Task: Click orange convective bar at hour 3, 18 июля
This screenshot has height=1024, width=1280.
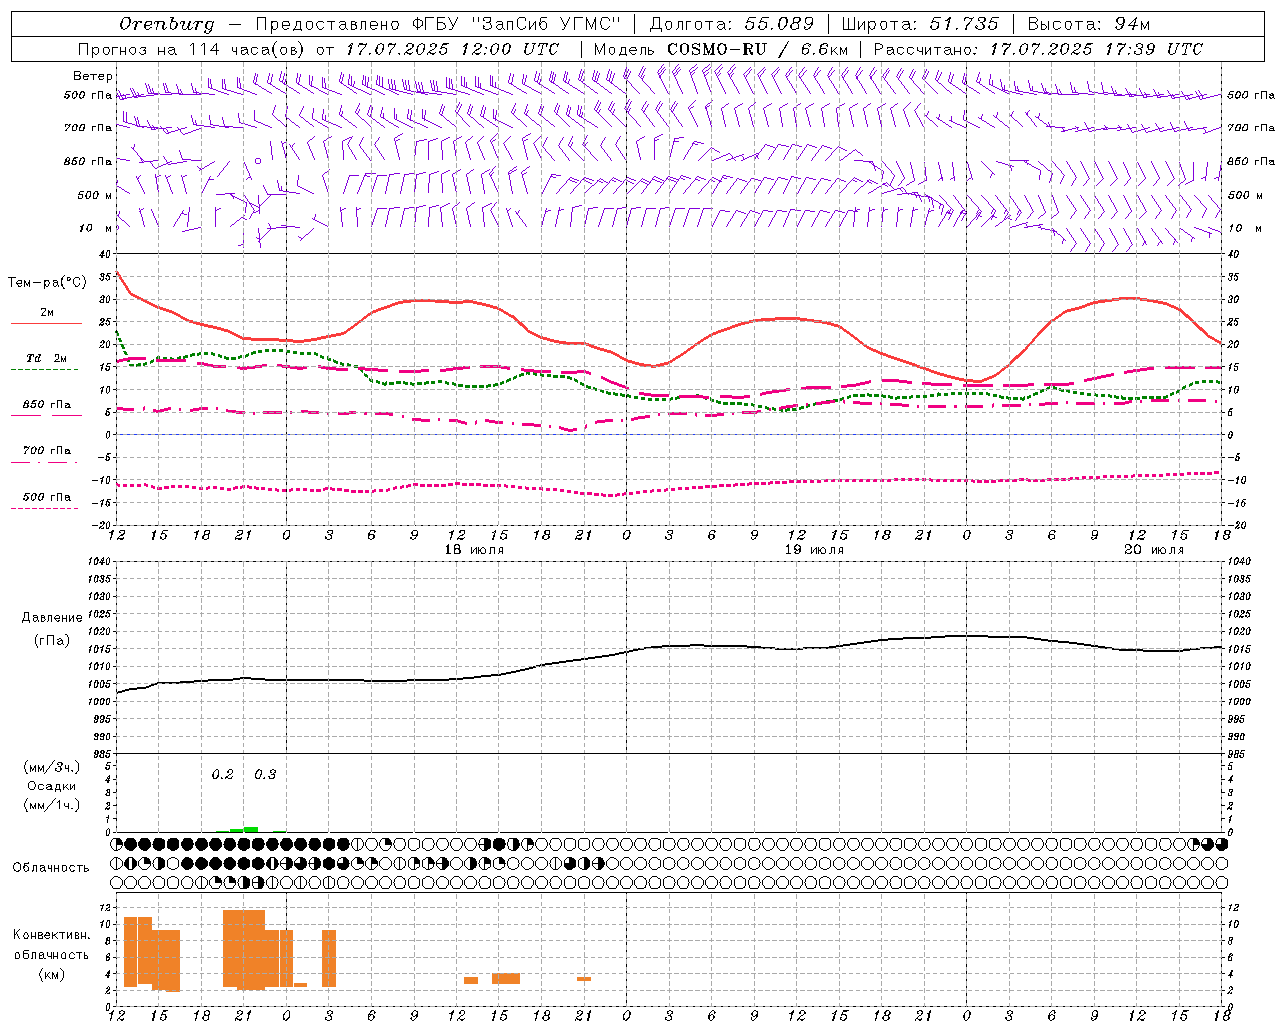Action: [329, 958]
